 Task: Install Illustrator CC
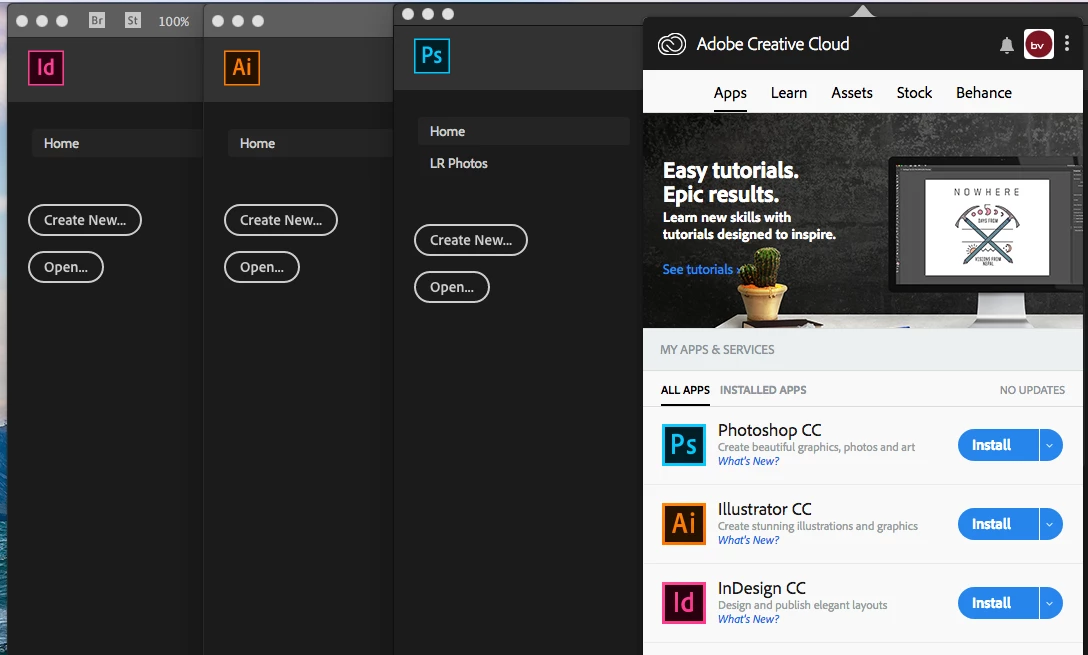tap(998, 524)
